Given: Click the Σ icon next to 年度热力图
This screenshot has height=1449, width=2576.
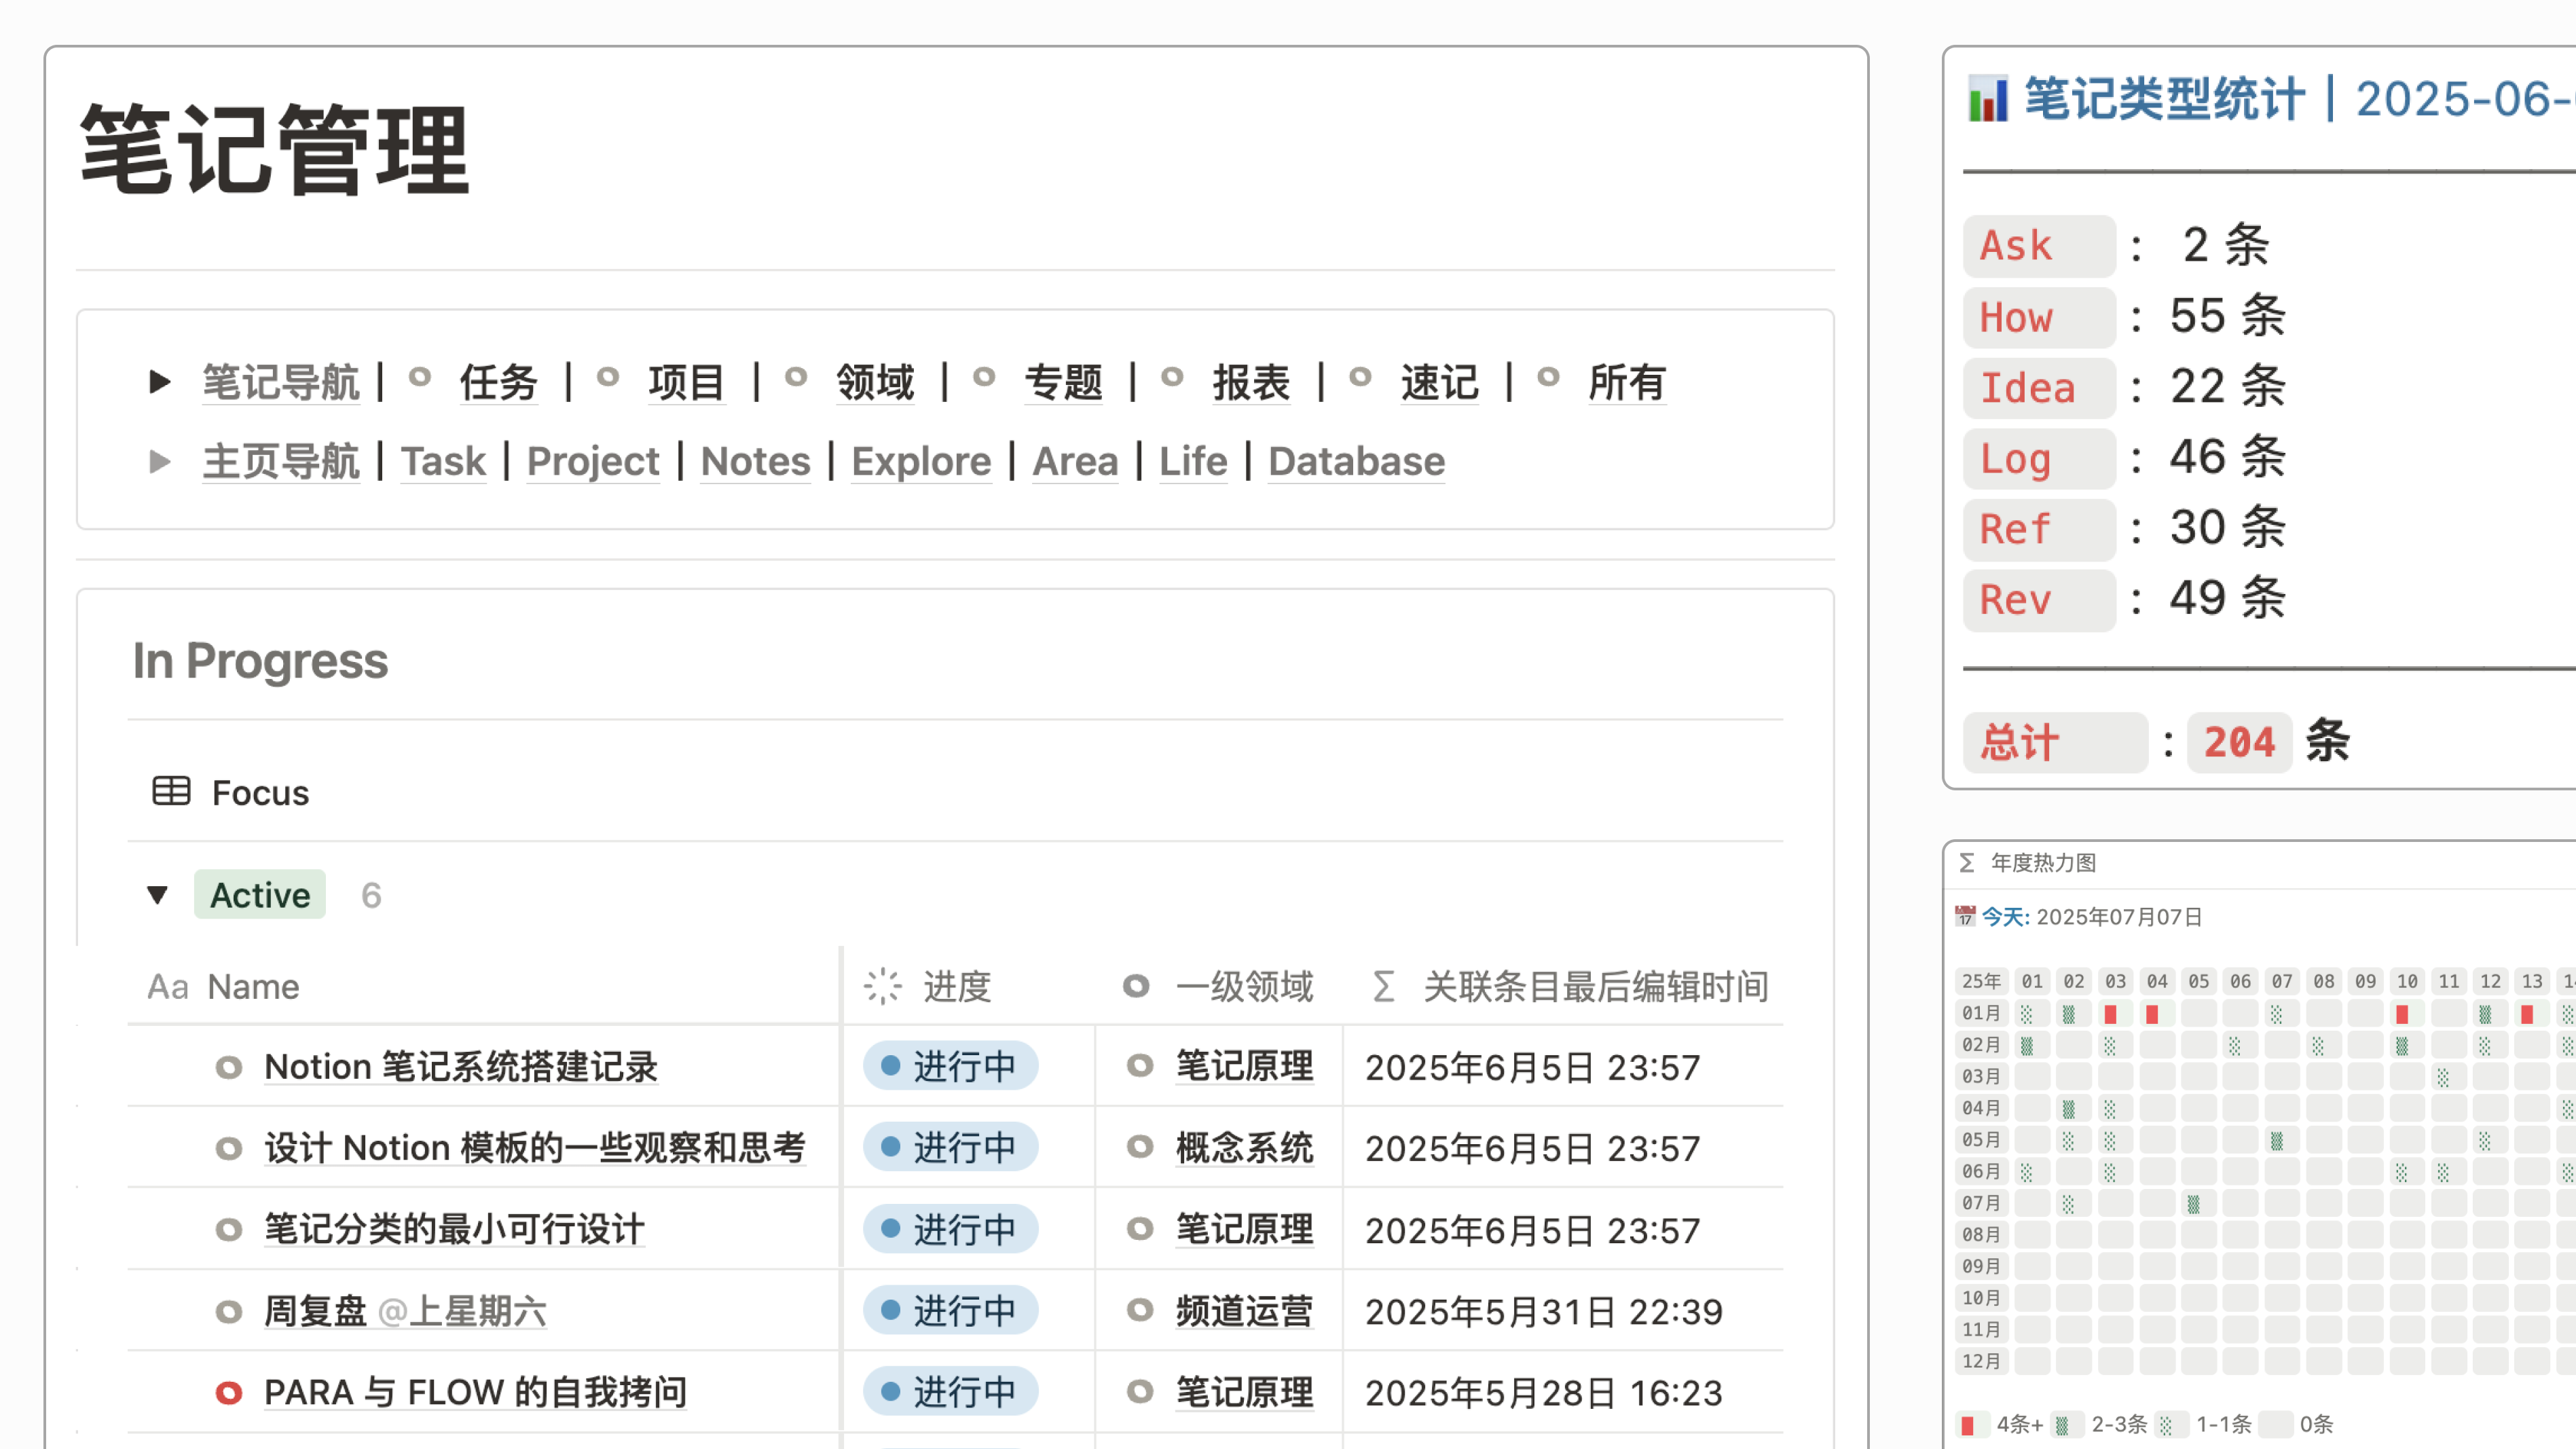Looking at the screenshot, I should pos(1966,862).
